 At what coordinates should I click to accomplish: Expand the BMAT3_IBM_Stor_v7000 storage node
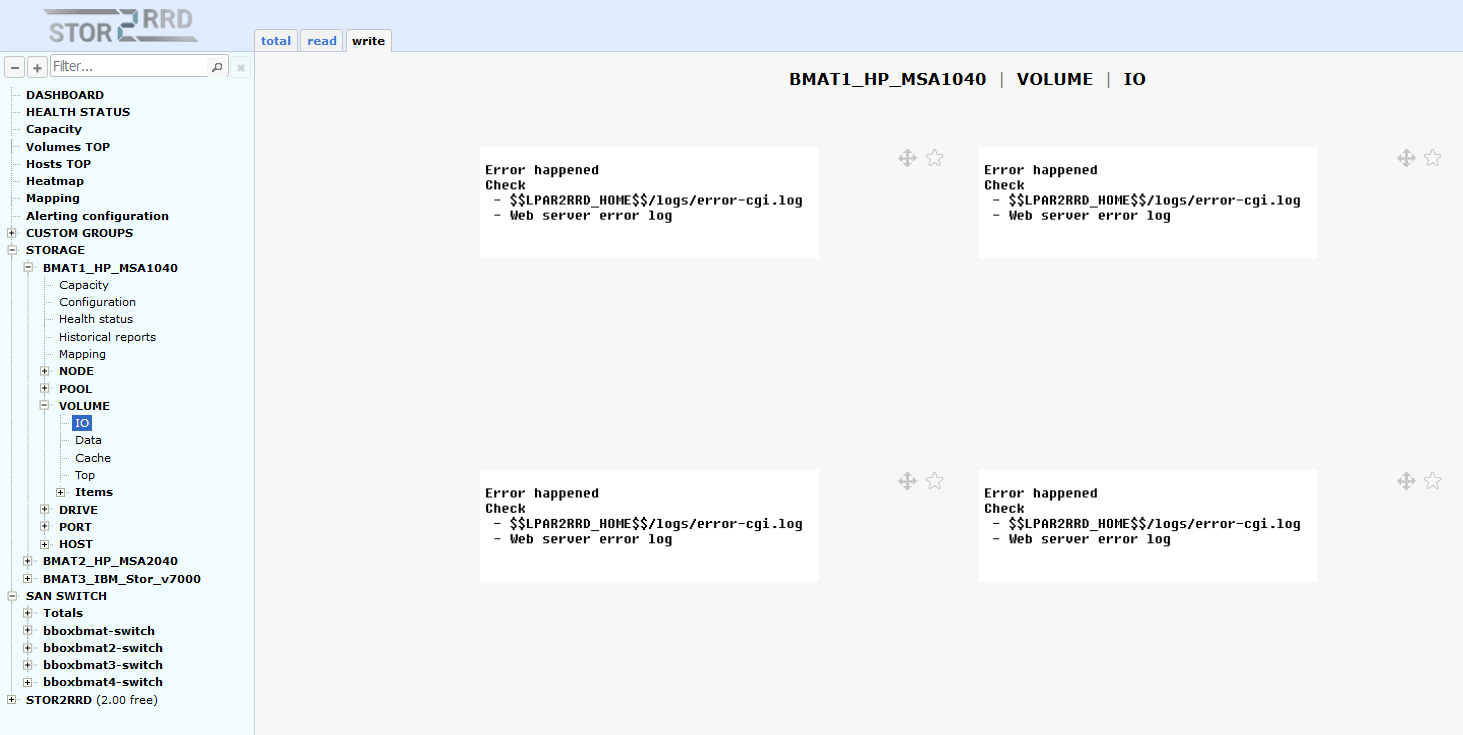coord(28,579)
